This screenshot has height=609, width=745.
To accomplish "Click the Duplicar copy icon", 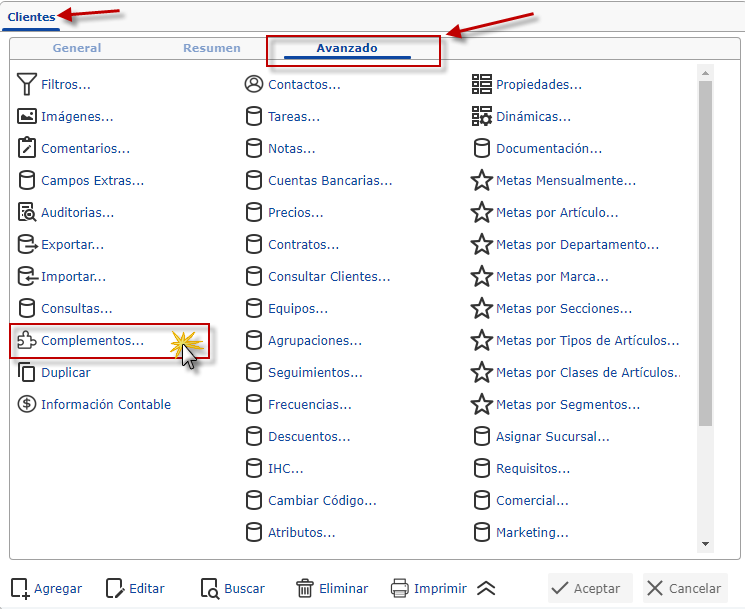I will point(27,372).
